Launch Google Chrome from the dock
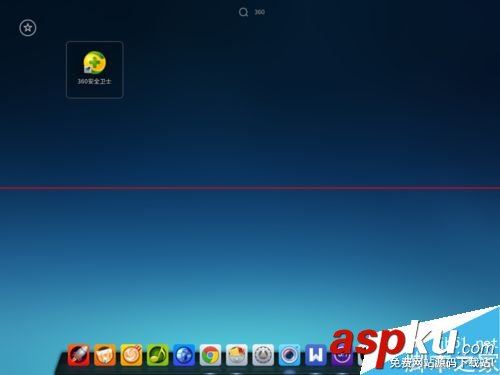The image size is (500, 375). (210, 355)
